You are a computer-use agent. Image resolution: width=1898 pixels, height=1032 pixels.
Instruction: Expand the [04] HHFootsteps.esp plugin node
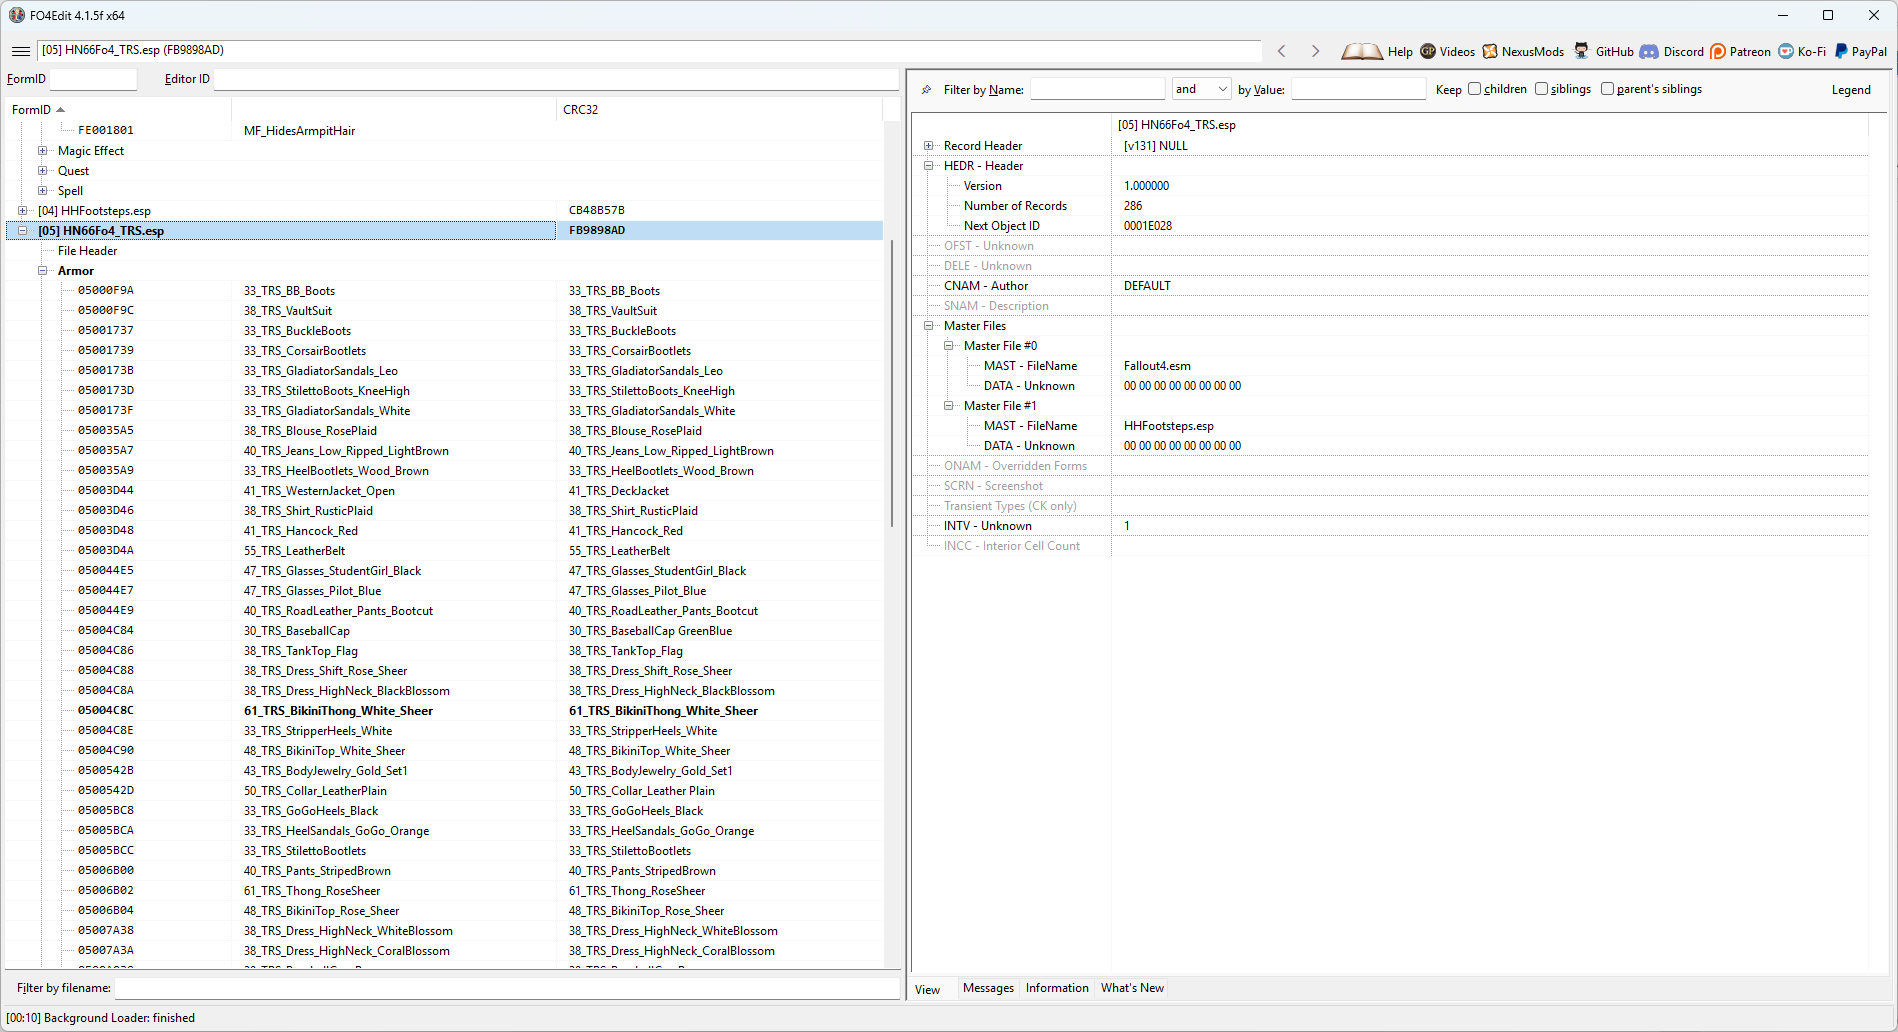23,211
